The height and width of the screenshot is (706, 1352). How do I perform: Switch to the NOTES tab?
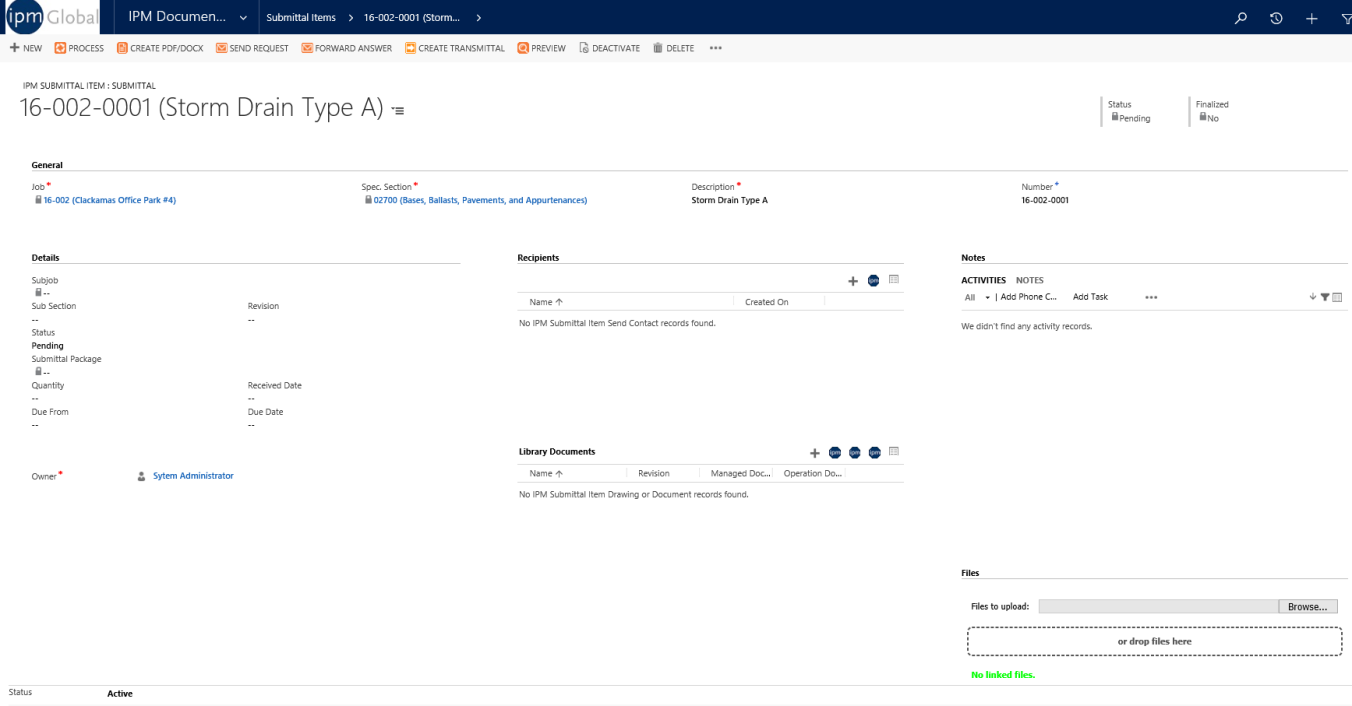pos(1030,281)
